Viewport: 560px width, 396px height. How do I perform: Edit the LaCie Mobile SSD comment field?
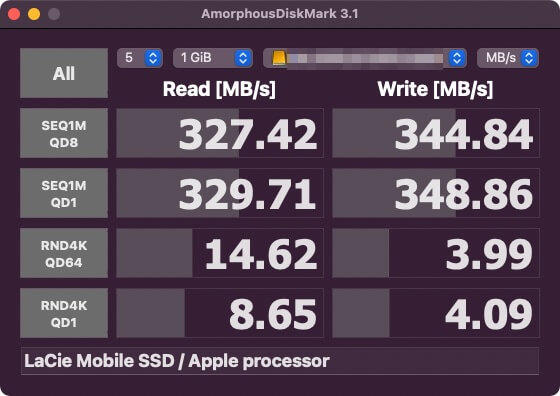280,361
